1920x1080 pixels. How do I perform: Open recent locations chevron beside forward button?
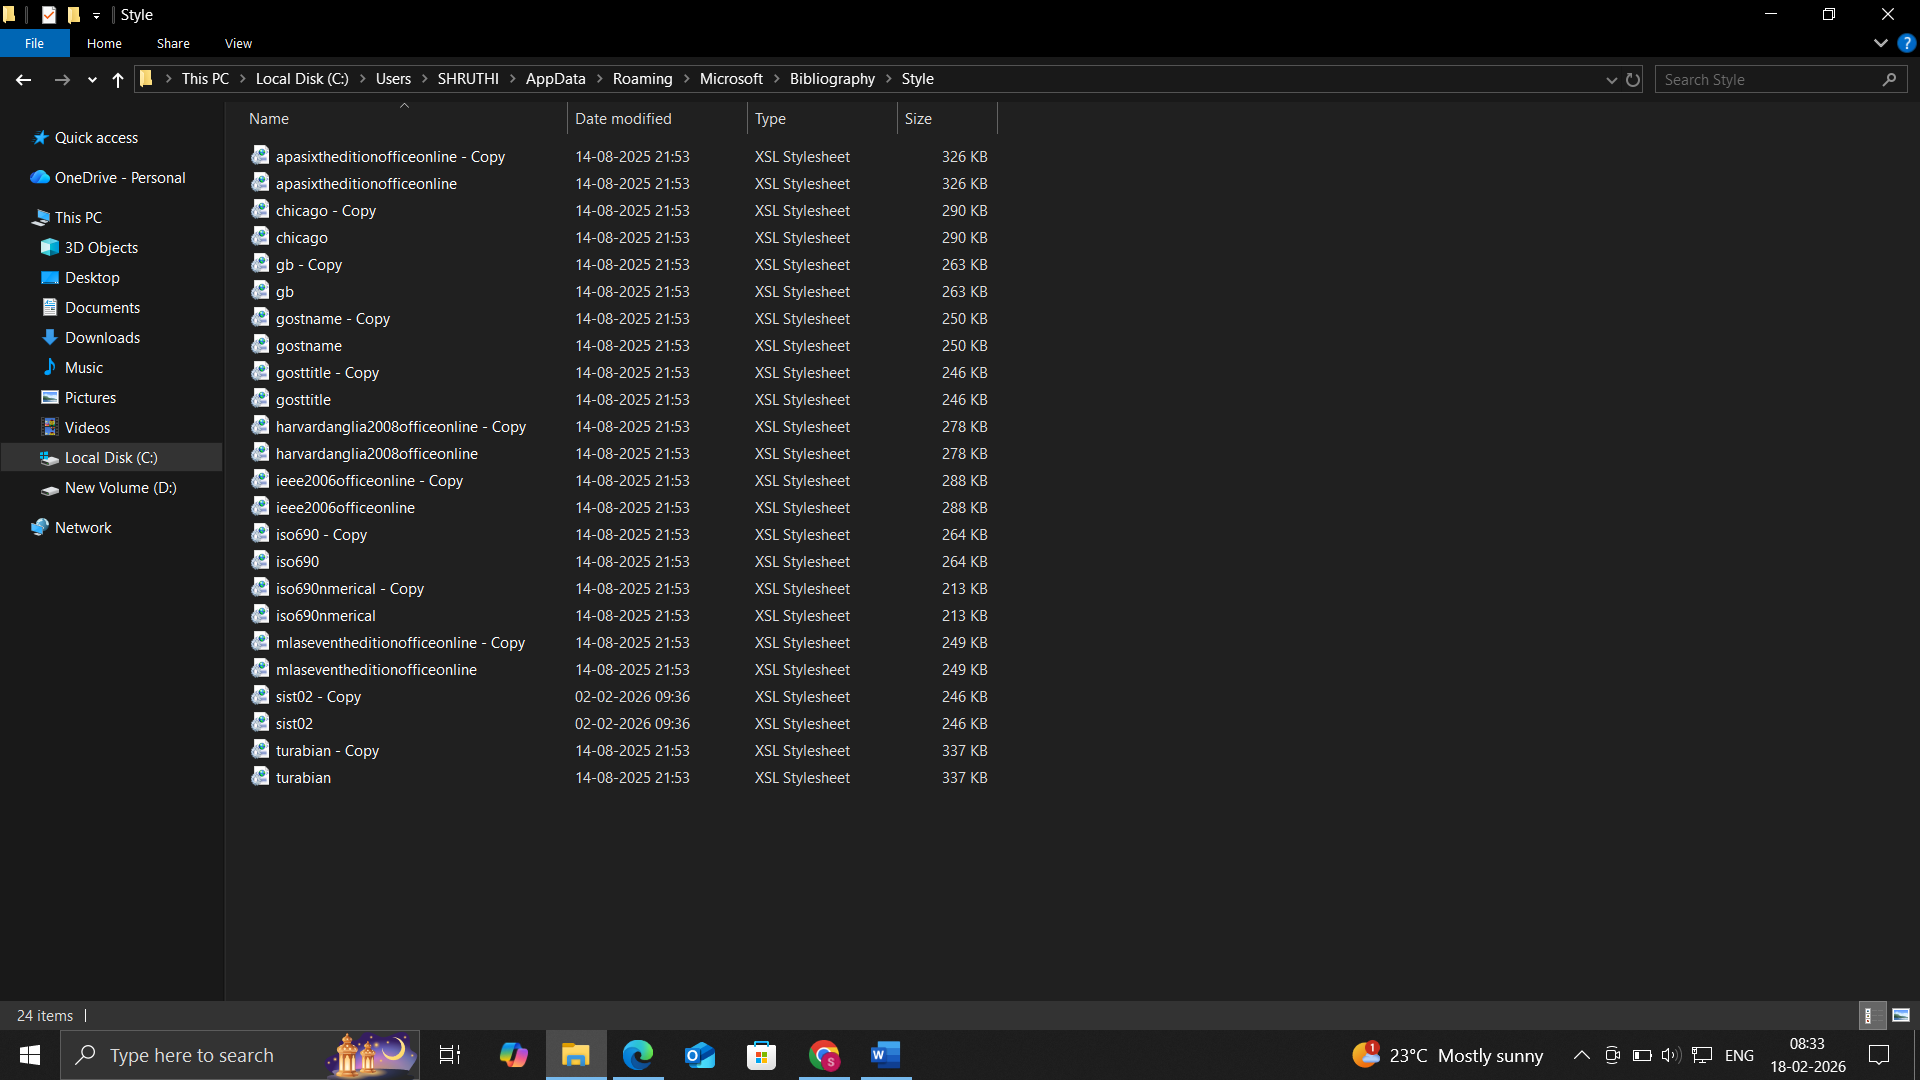coord(91,79)
